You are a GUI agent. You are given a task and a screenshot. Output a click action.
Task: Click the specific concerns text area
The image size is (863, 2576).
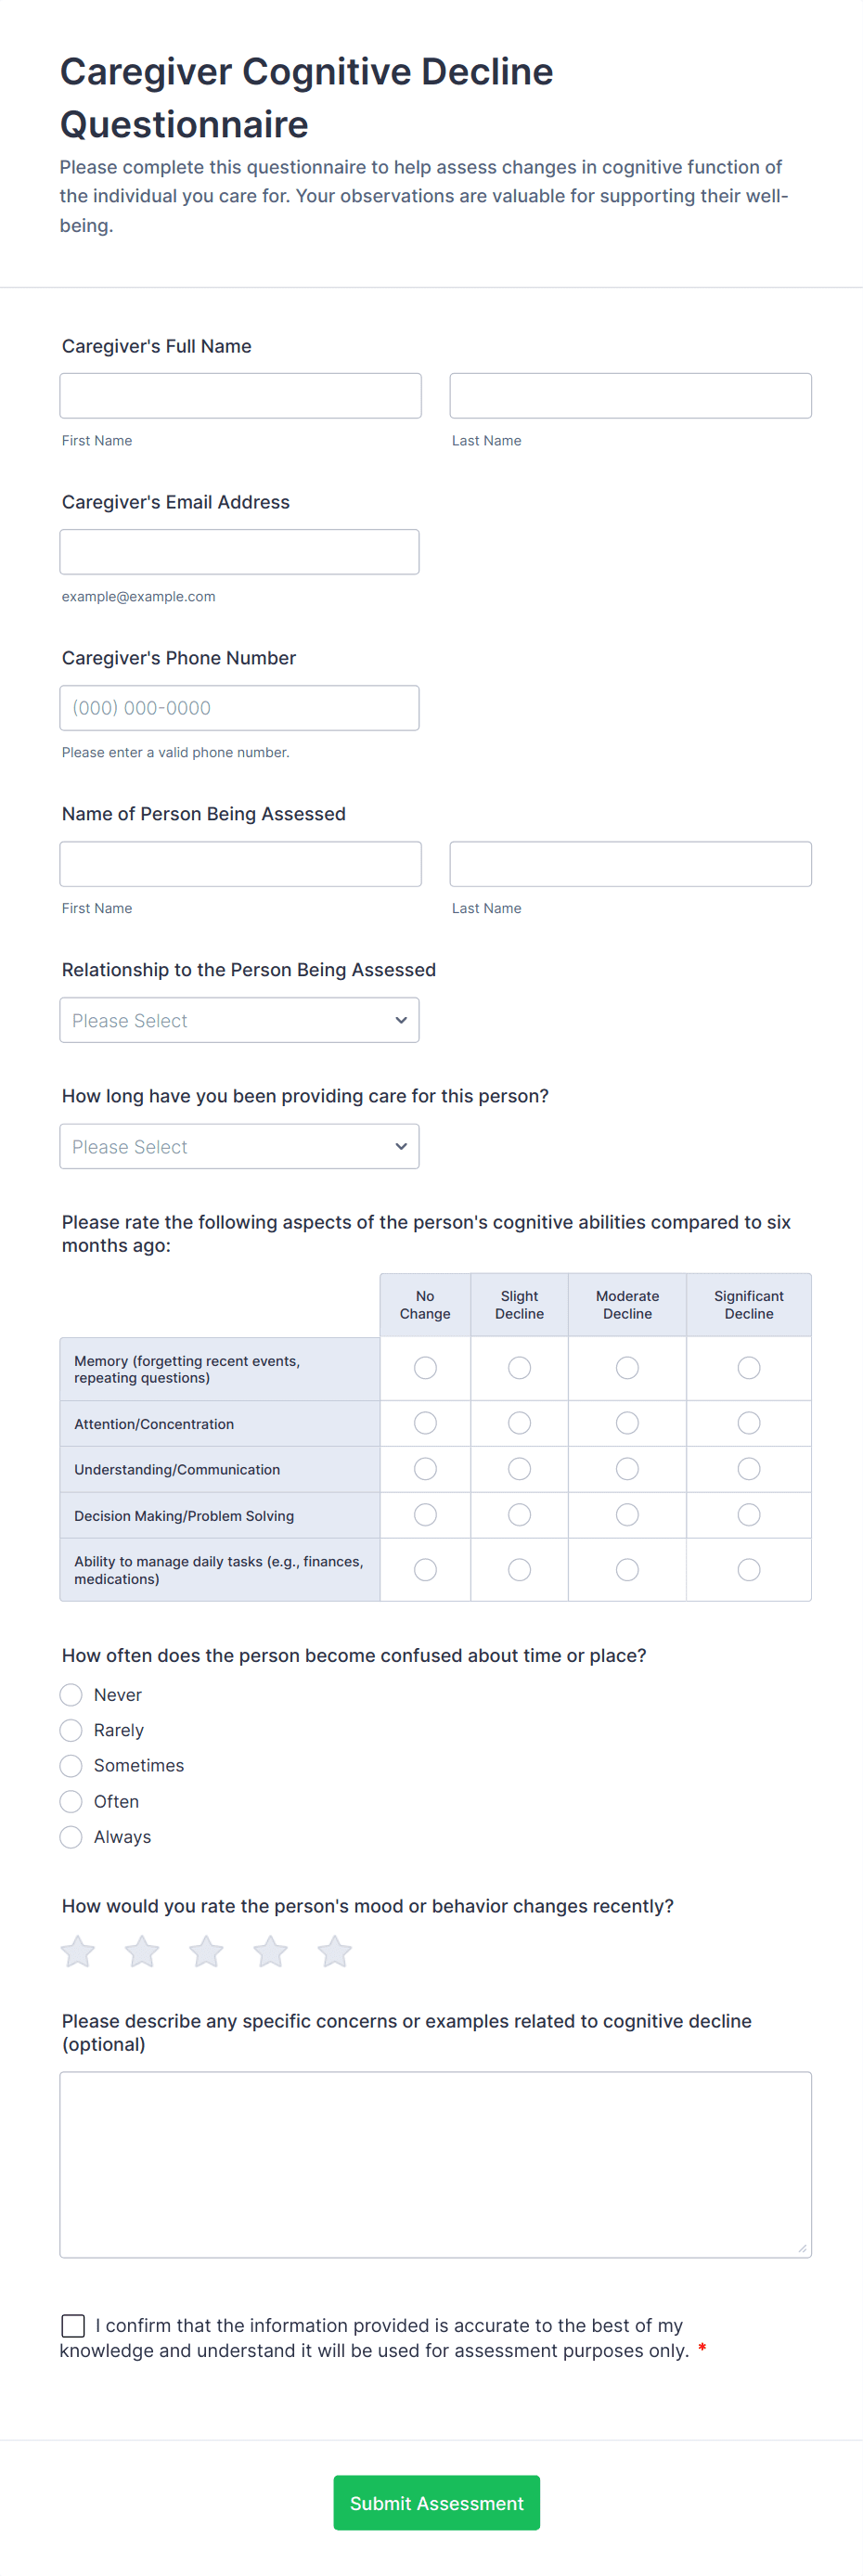(435, 2164)
